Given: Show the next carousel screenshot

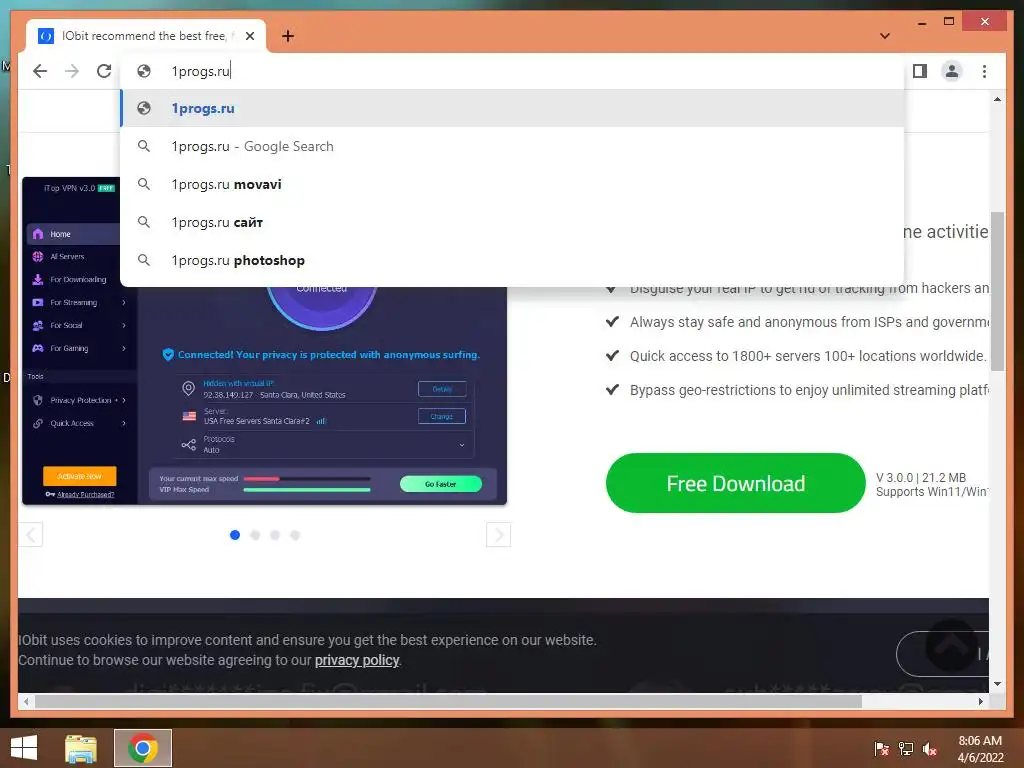Looking at the screenshot, I should 498,535.
